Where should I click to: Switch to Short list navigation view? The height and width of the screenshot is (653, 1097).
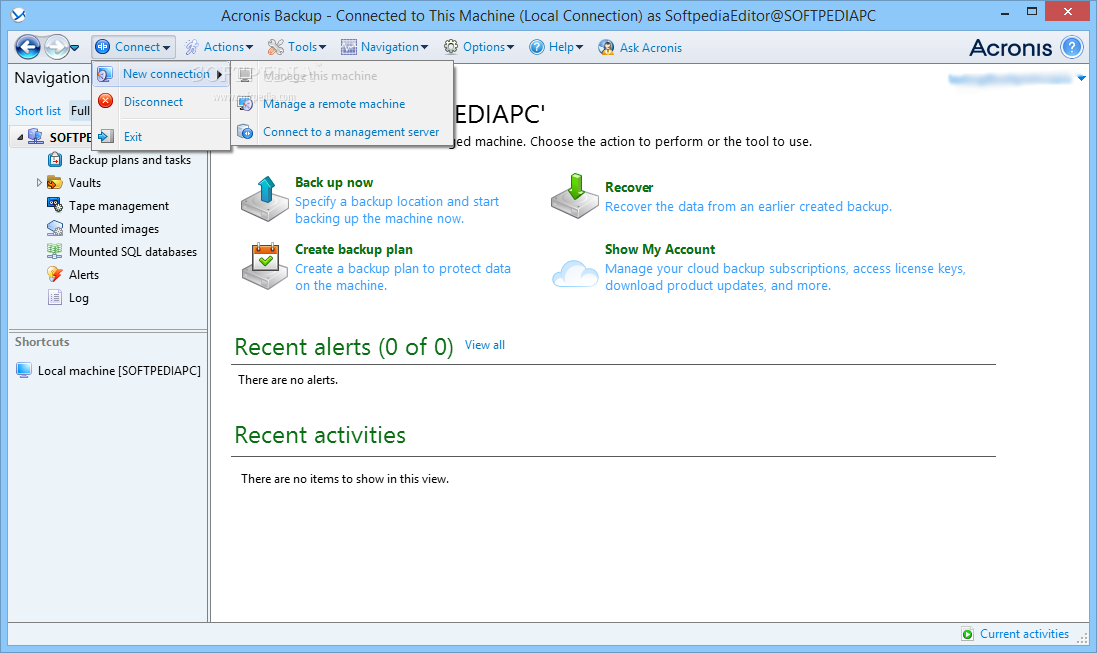(38, 111)
